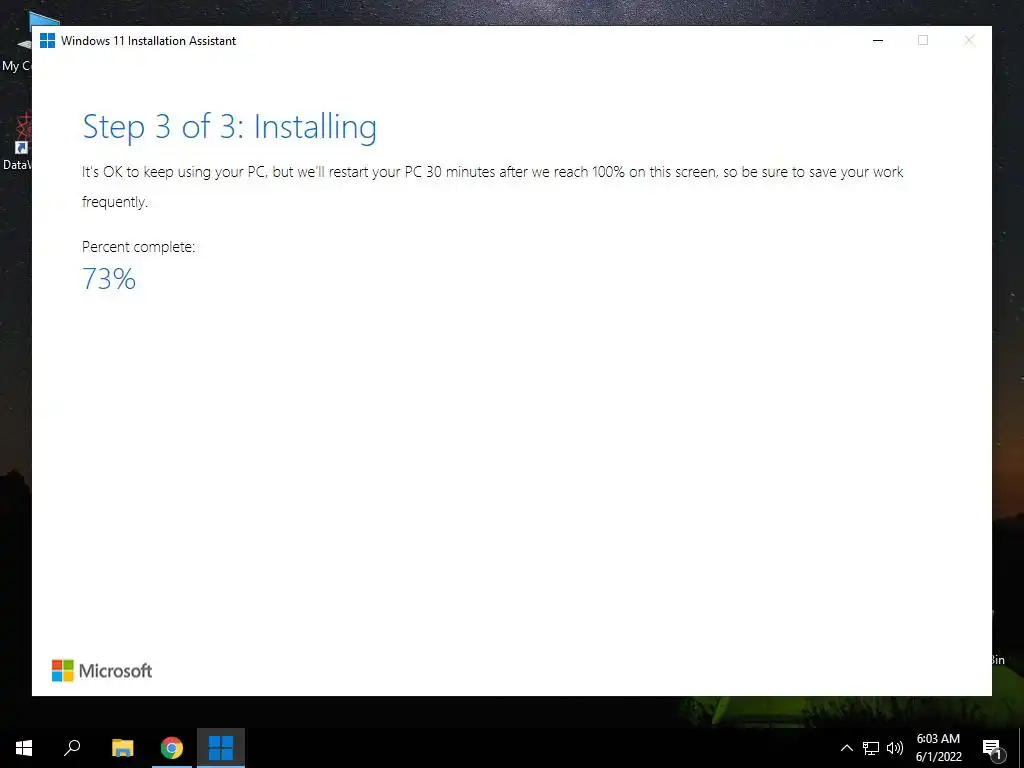Click the Microsoft logo at bottom left
The image size is (1024, 768).
coord(102,671)
